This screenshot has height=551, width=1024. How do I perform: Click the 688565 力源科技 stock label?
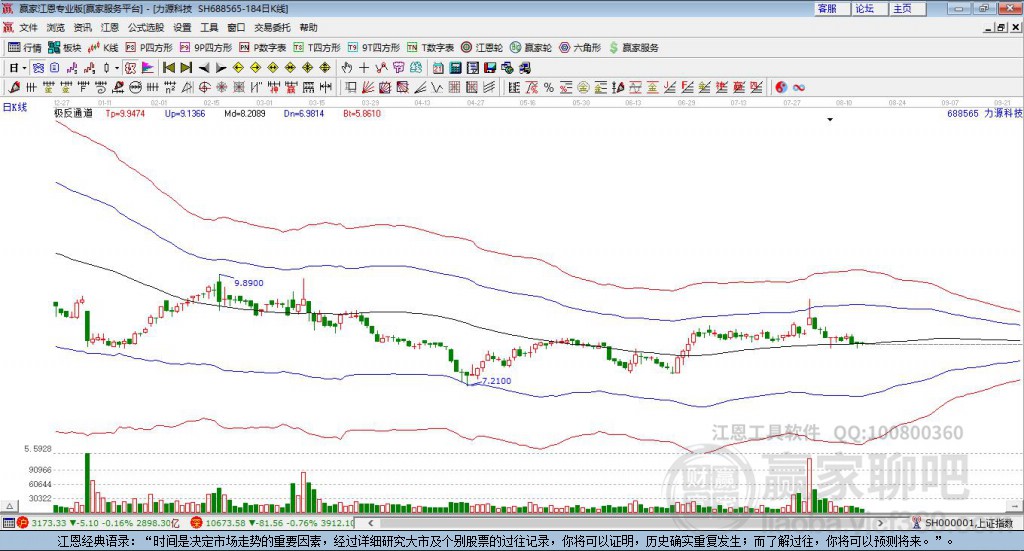click(x=985, y=113)
